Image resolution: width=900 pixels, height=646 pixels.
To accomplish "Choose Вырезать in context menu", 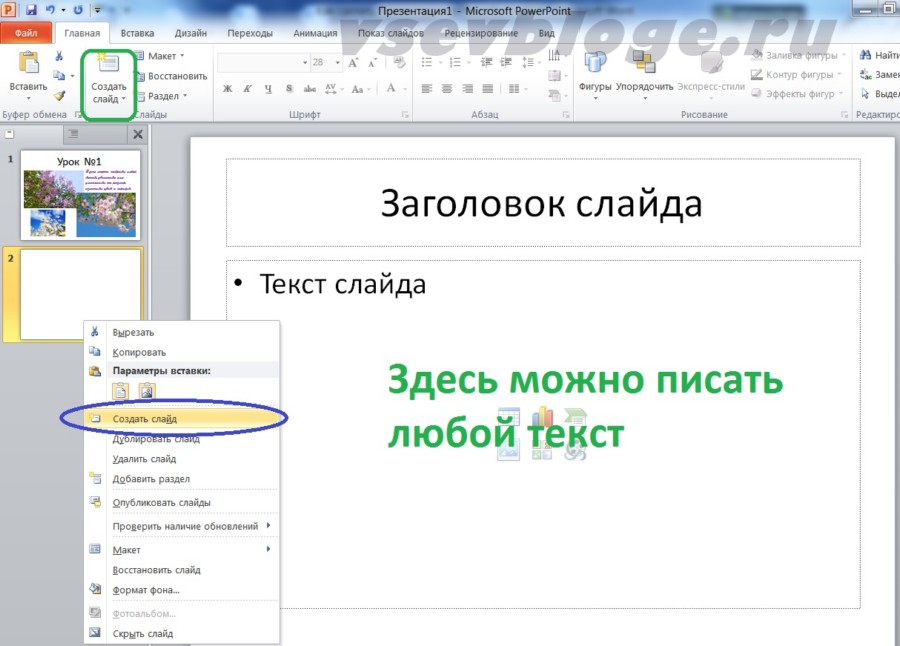I will click(181, 332).
